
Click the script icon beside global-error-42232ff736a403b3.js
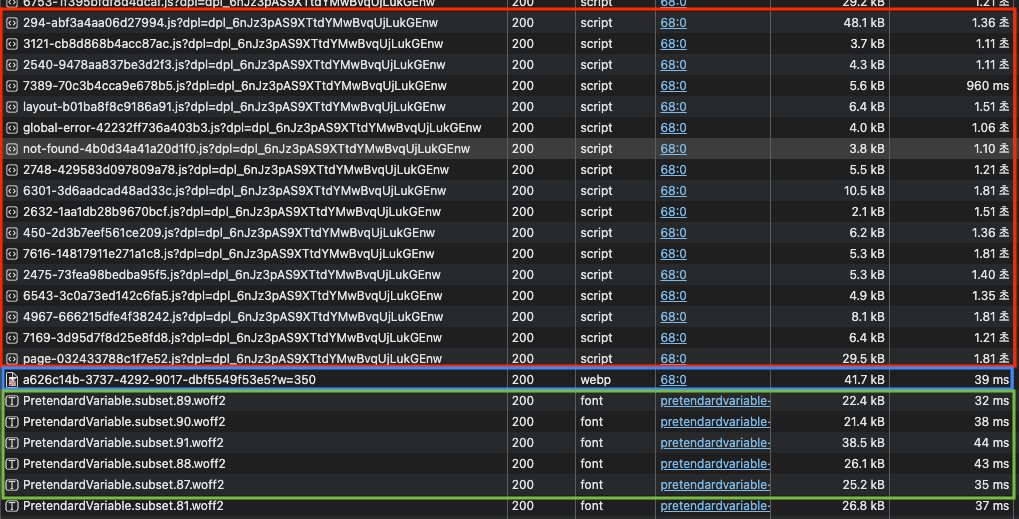pos(11,128)
